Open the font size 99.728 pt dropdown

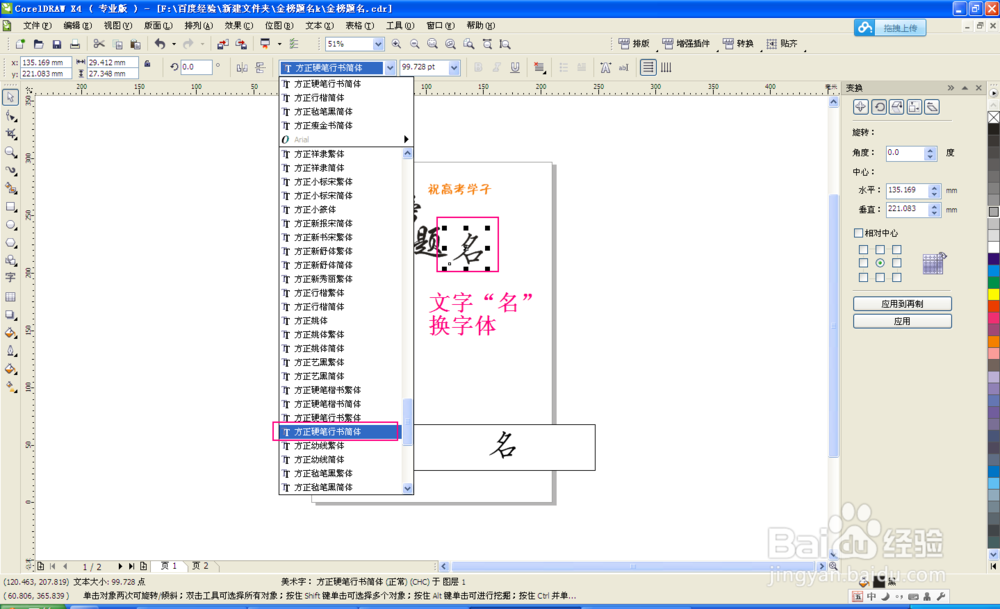pyautogui.click(x=454, y=68)
